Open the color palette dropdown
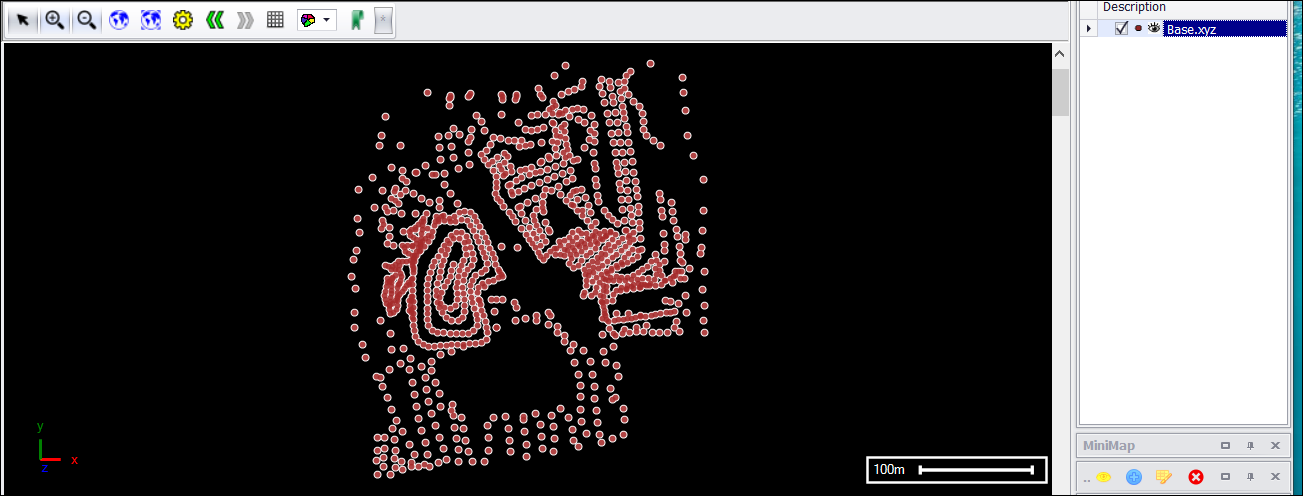Image resolution: width=1303 pixels, height=496 pixels. 316,20
